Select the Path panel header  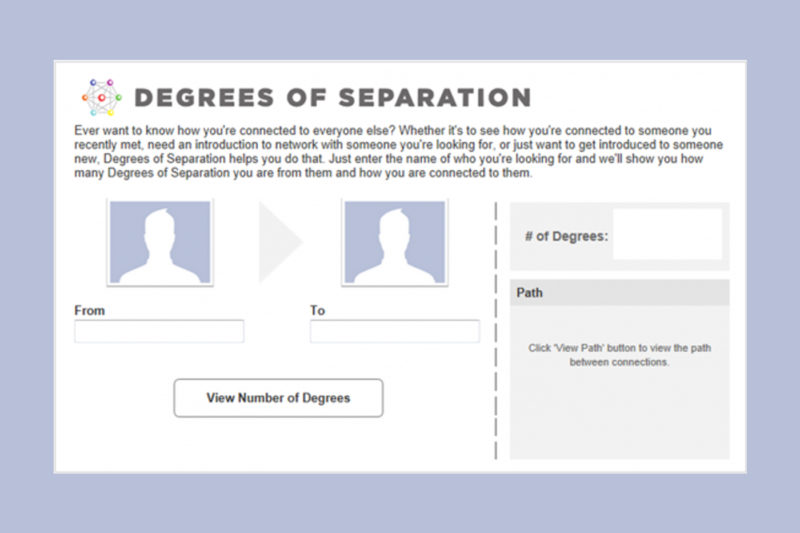[x=619, y=293]
